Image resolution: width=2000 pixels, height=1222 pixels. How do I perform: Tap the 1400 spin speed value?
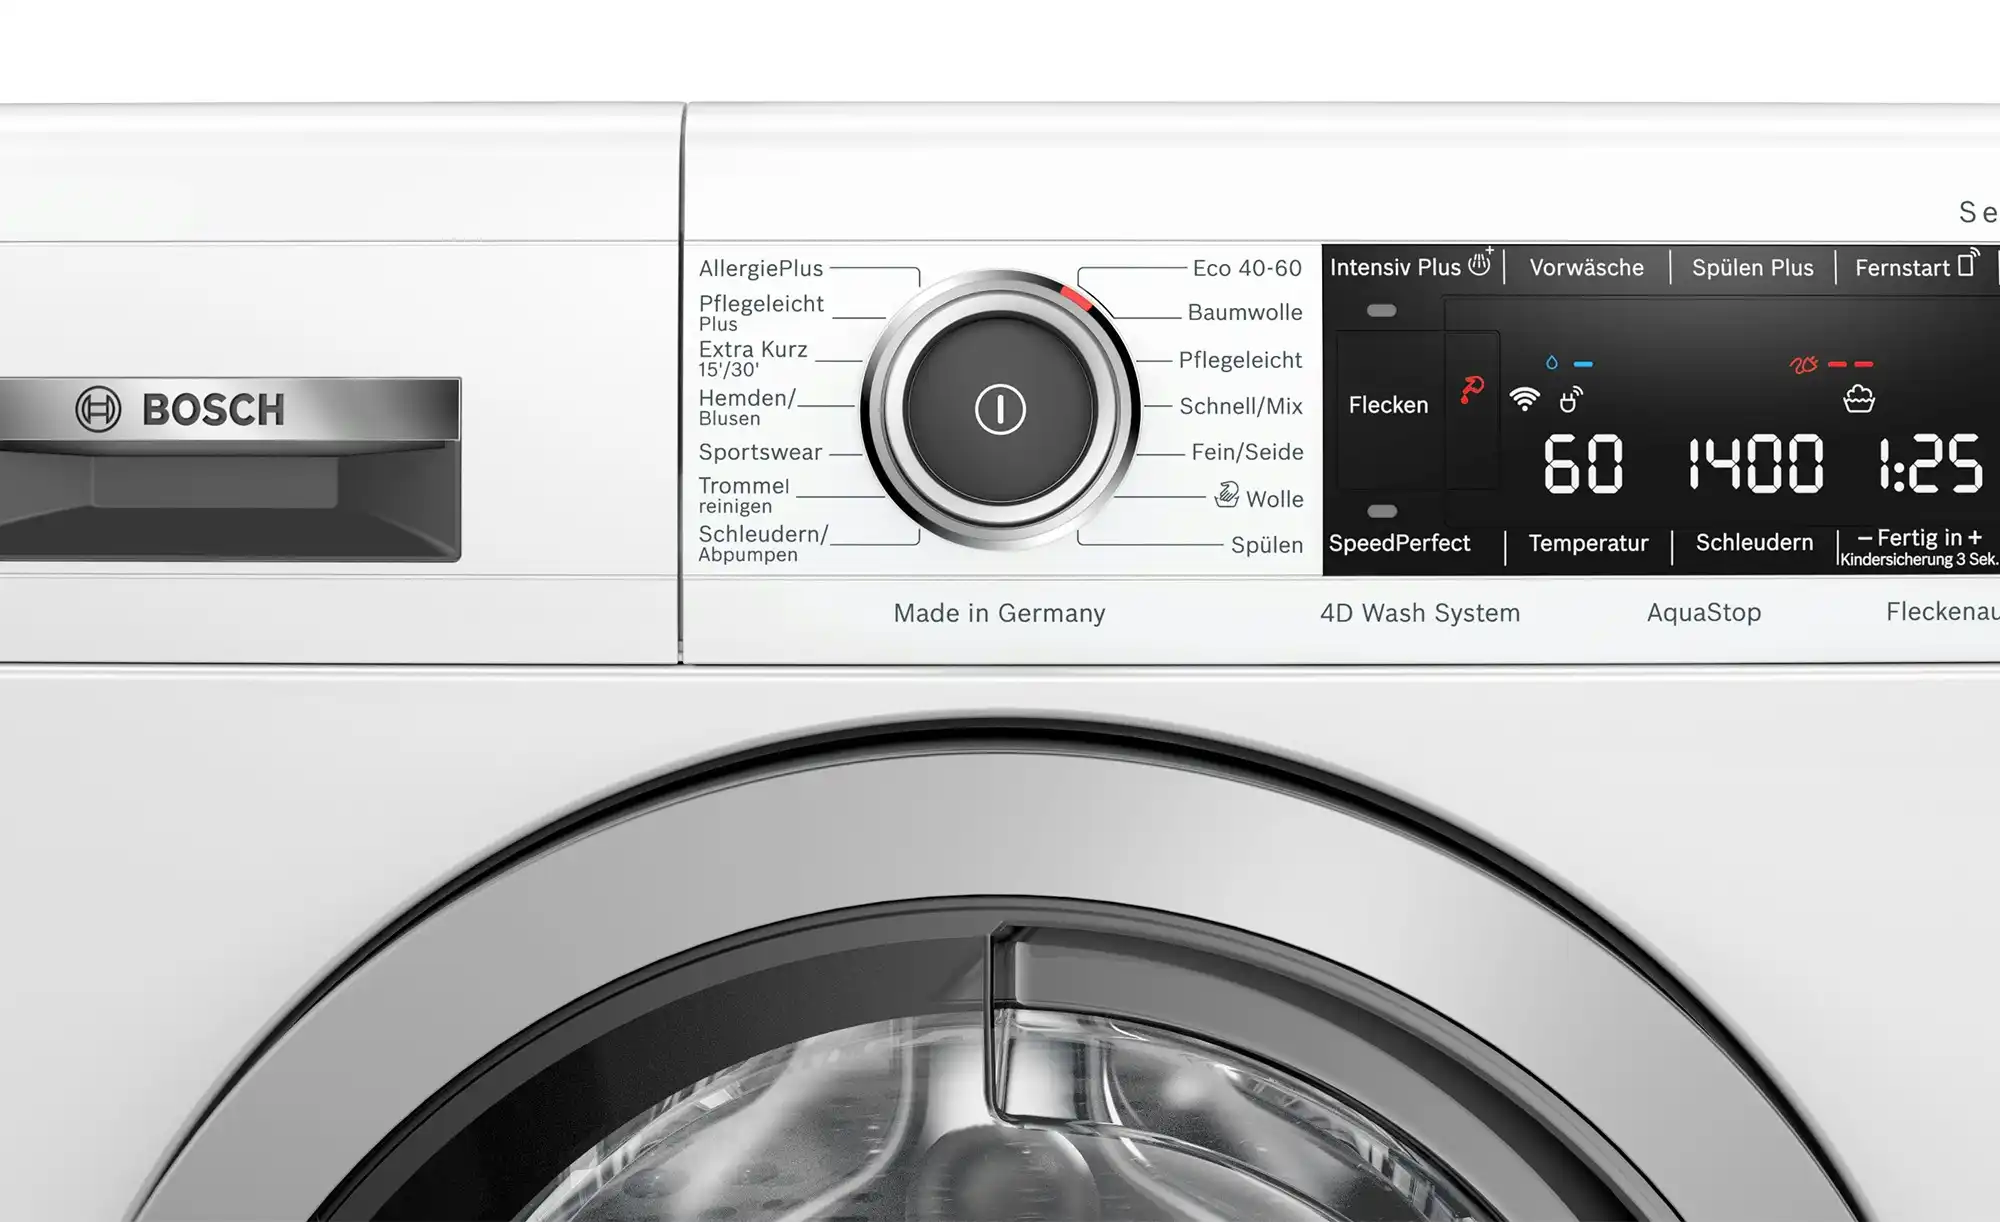point(1756,464)
